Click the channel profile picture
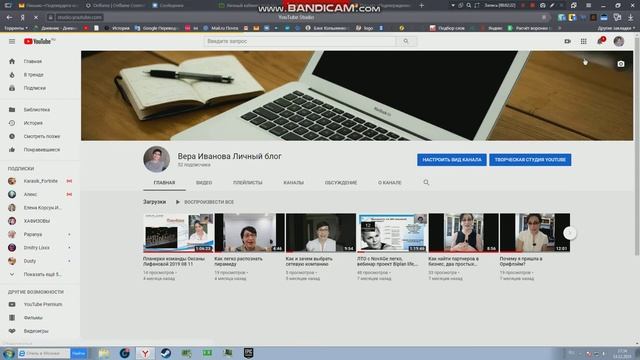Screen dimensions: 640x360 pyautogui.click(x=156, y=159)
